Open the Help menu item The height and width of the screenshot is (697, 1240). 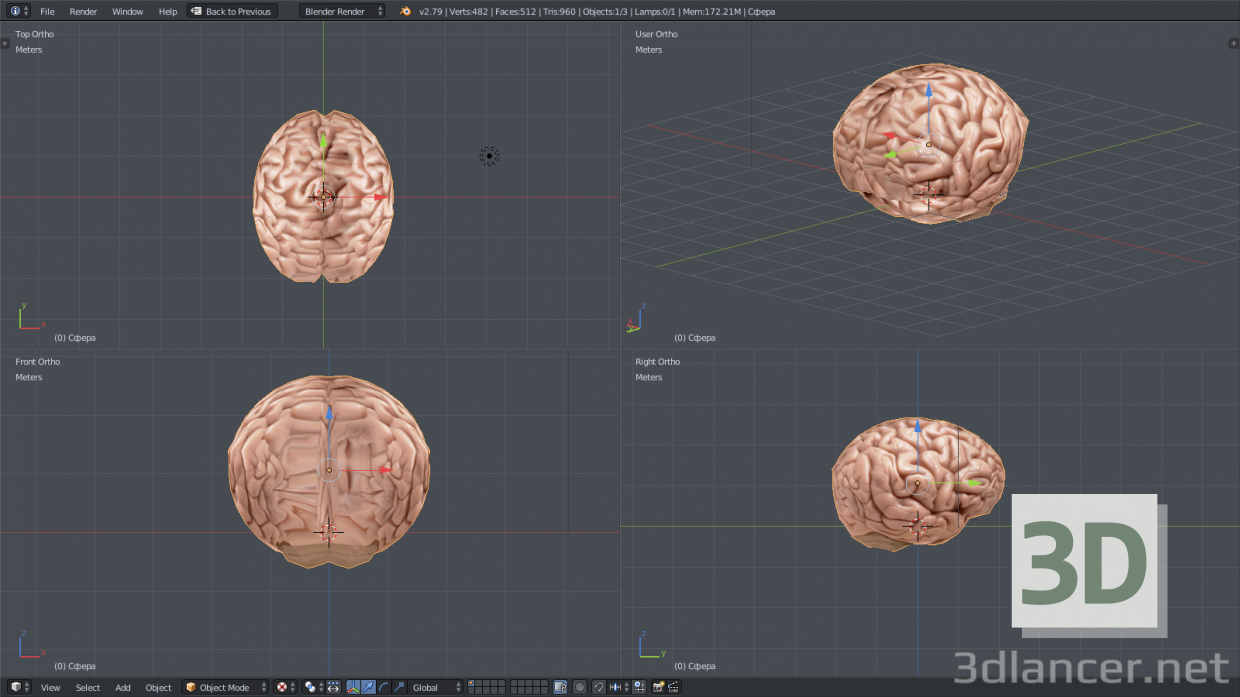pyautogui.click(x=167, y=11)
